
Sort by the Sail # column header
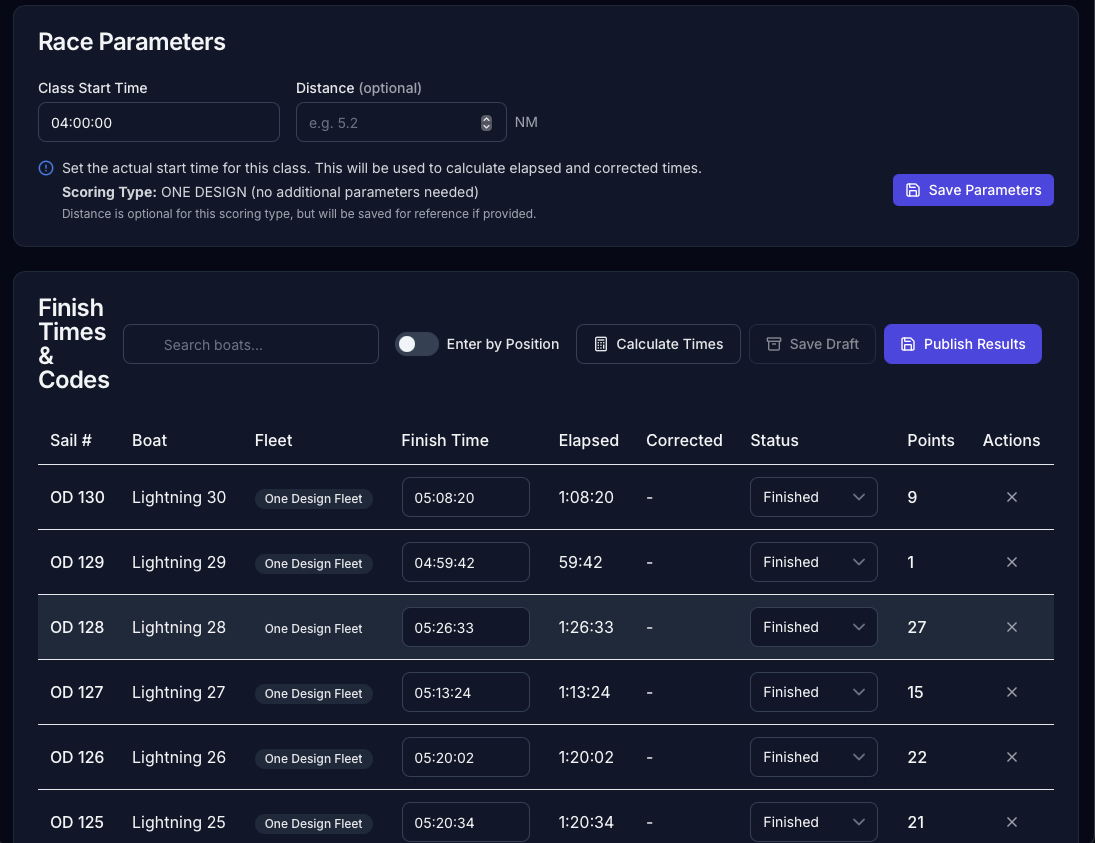(71, 440)
